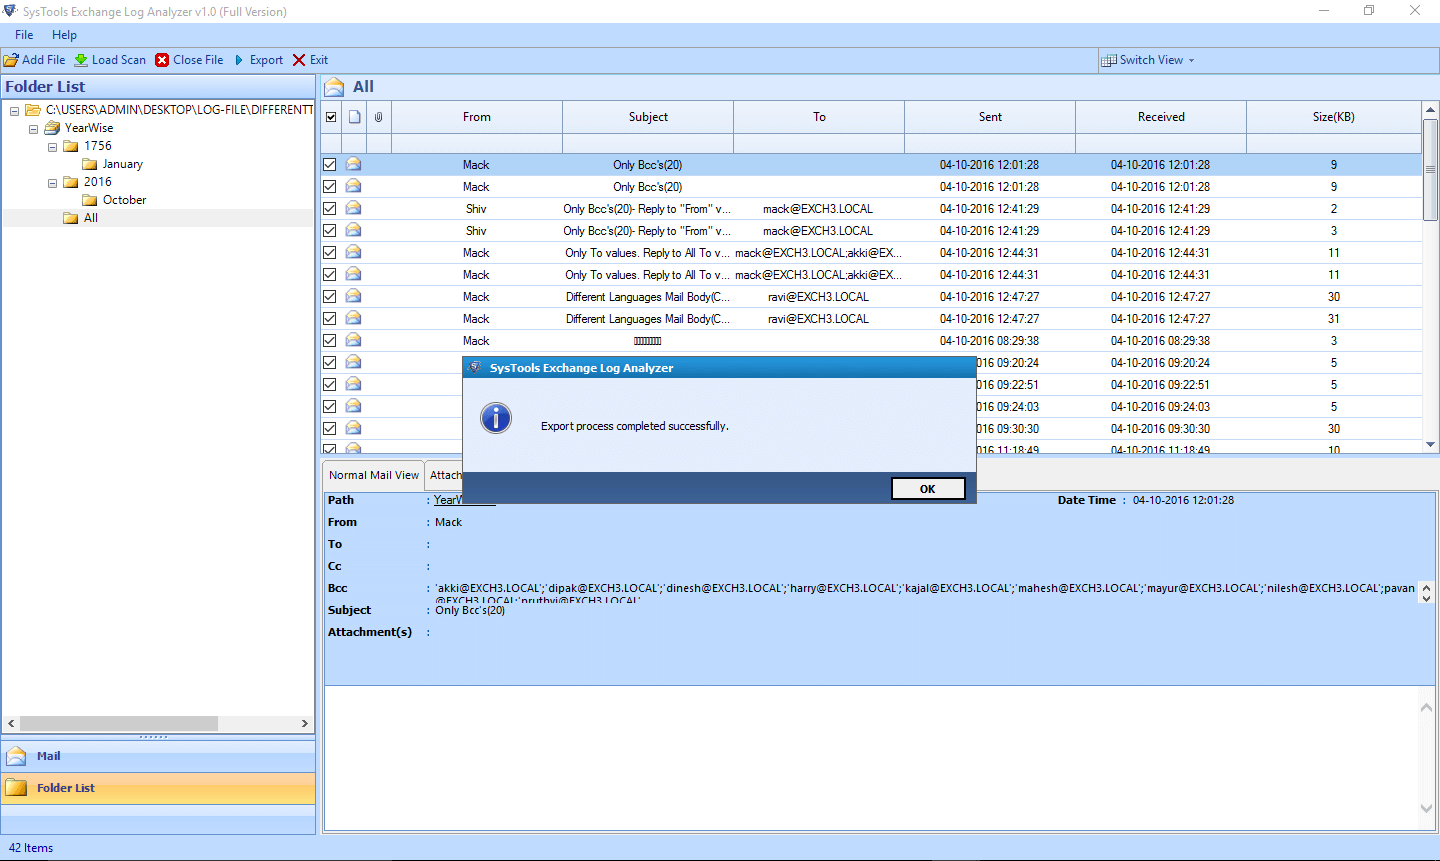Toggle the select-all checkbox in the header
The height and width of the screenshot is (861, 1440).
pos(331,117)
